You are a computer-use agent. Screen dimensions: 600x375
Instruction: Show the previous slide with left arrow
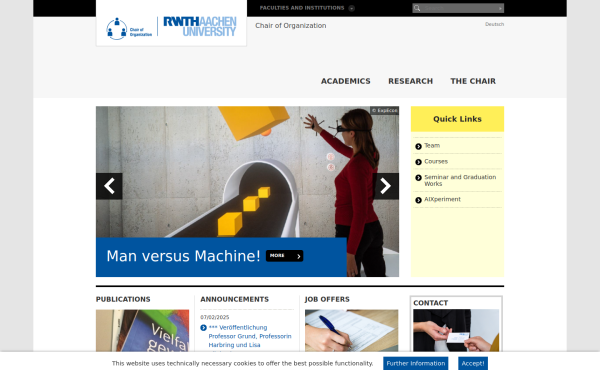tap(109, 186)
